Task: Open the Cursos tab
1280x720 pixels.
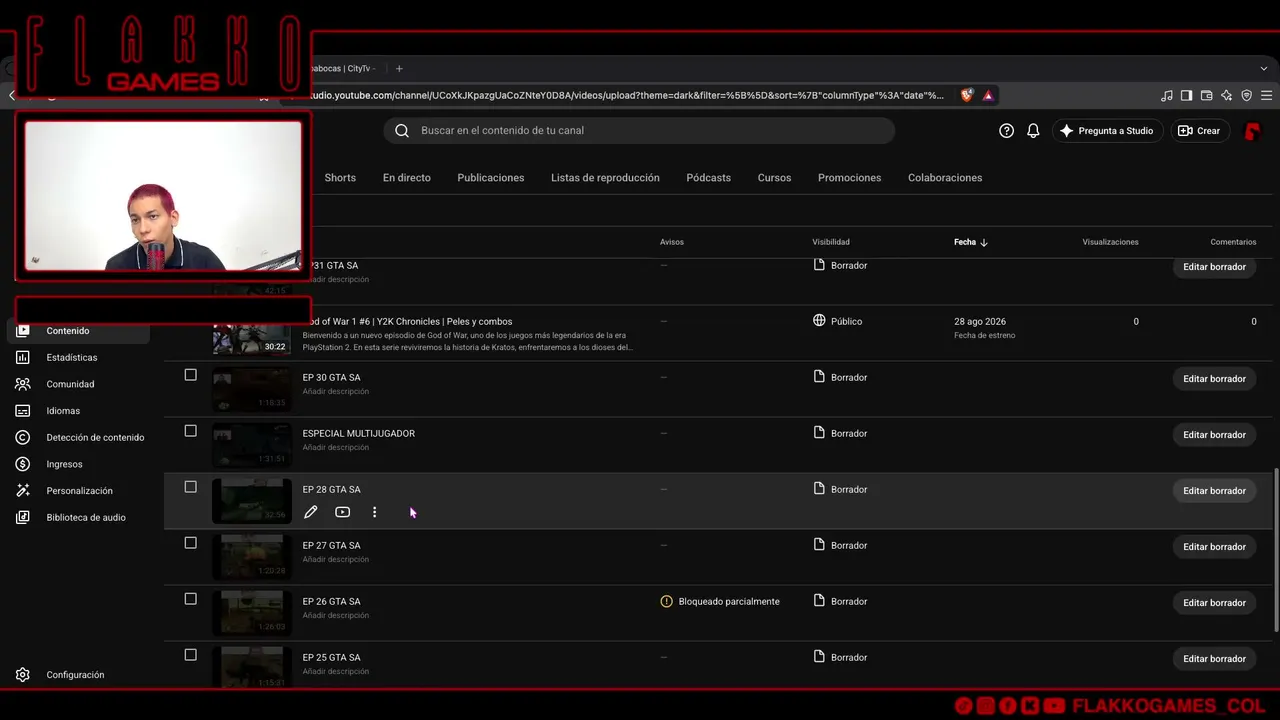Action: (x=774, y=178)
